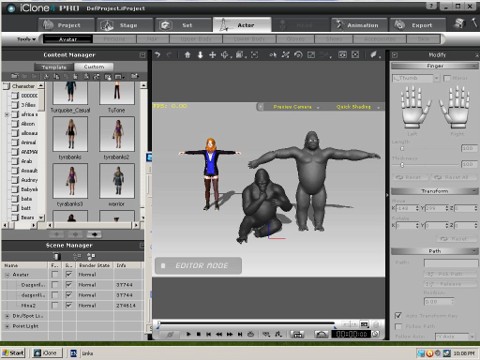Click the folder icon in Content Manager toolbar

[14, 76]
